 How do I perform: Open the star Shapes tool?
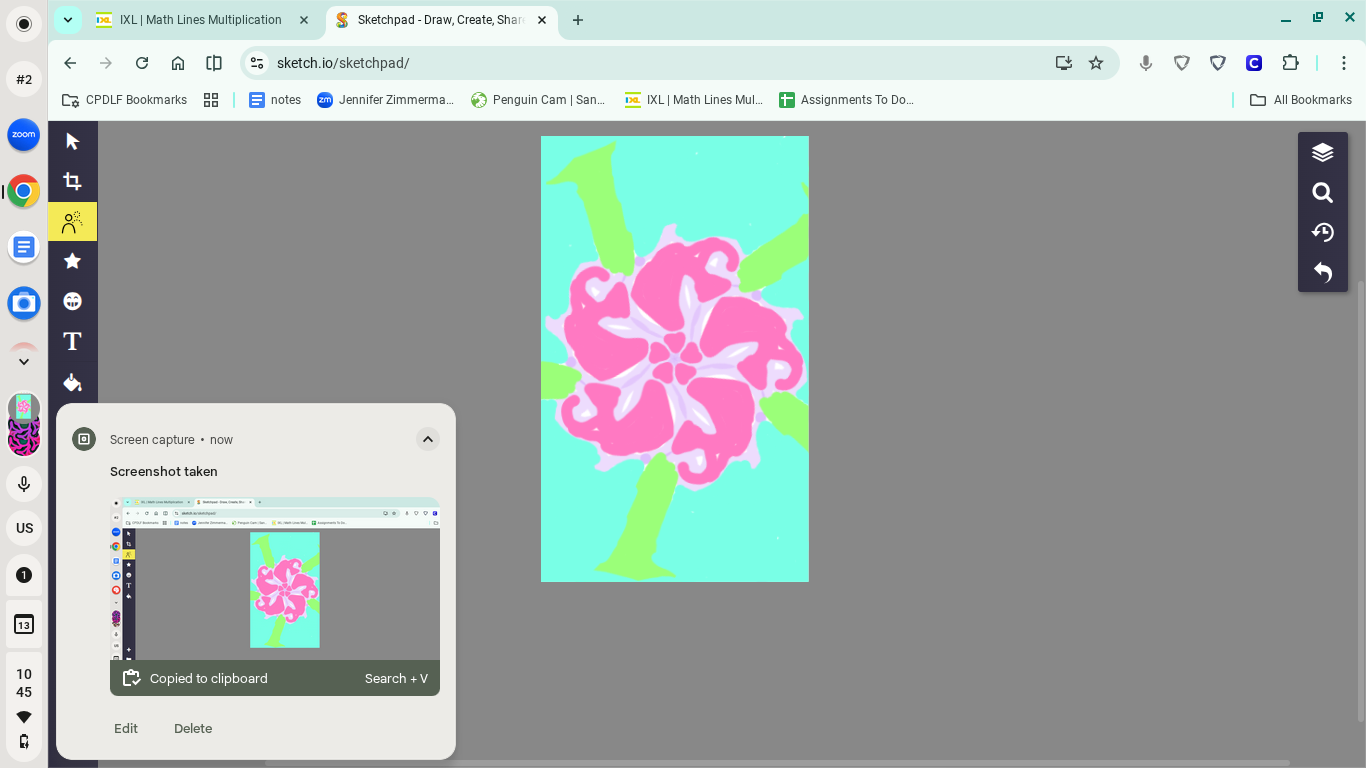(x=72, y=261)
